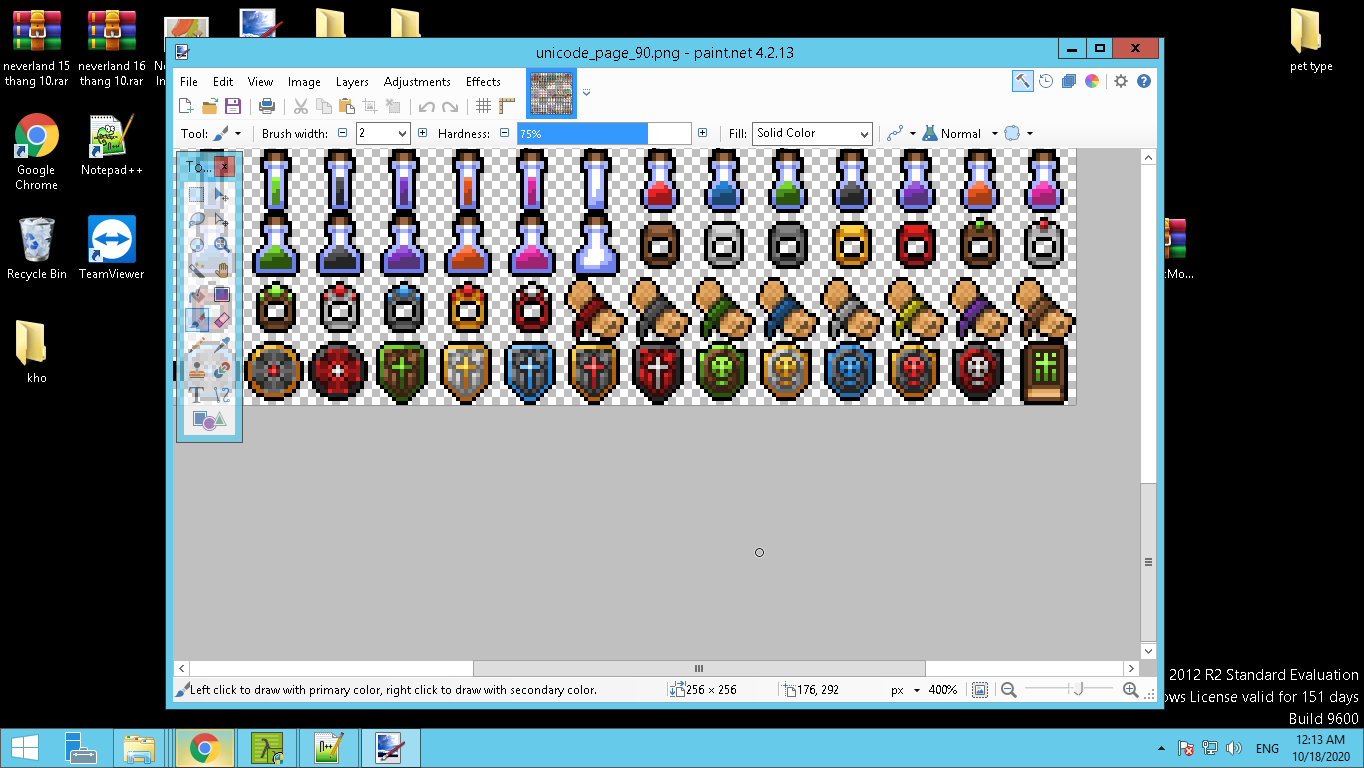Open the Effects menu
The height and width of the screenshot is (768, 1364).
(x=483, y=82)
